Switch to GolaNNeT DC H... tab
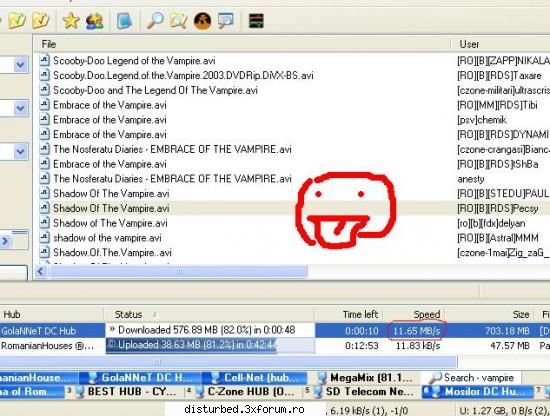The height and width of the screenshot is (416, 550). tap(140, 378)
